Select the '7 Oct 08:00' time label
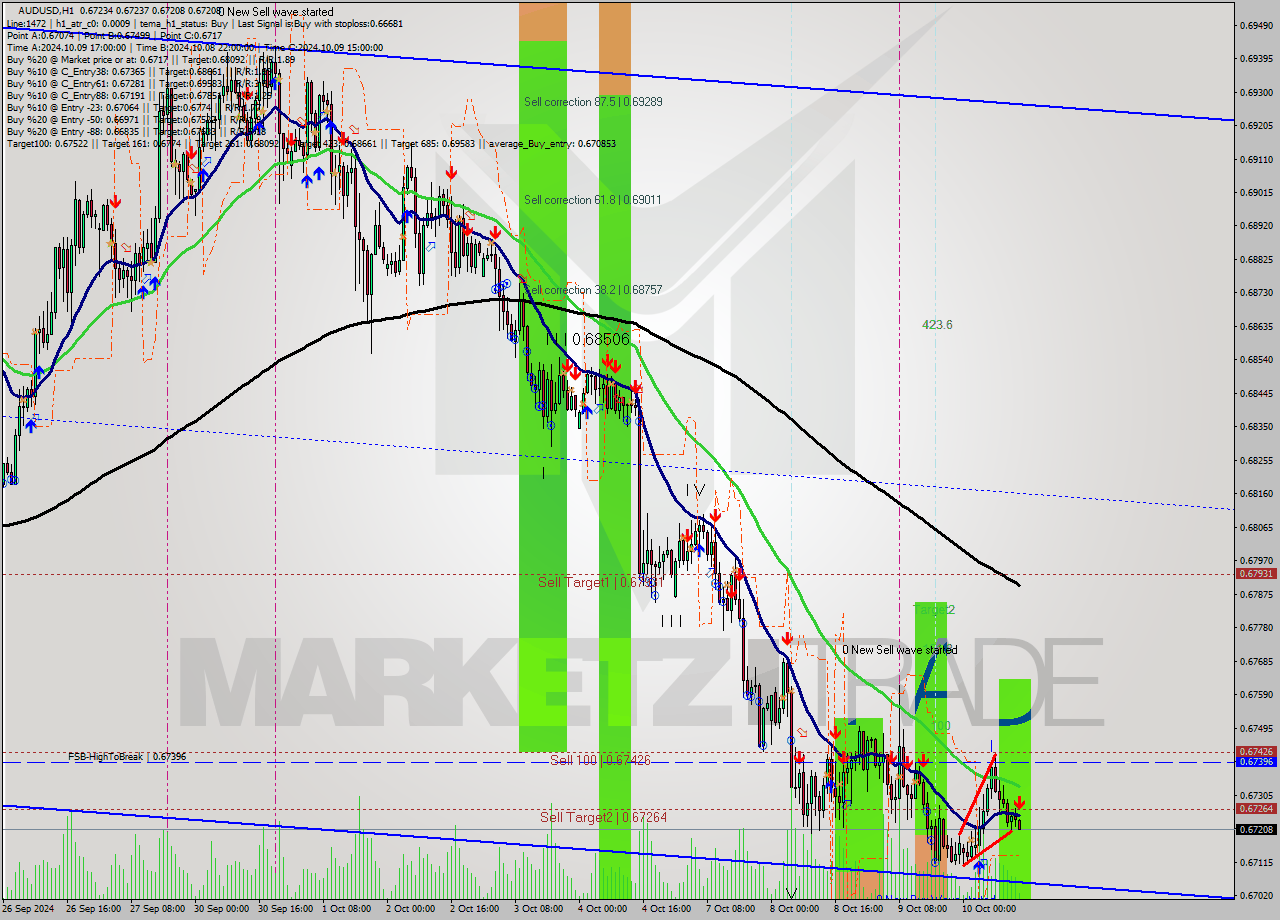The image size is (1280, 920). [x=731, y=909]
